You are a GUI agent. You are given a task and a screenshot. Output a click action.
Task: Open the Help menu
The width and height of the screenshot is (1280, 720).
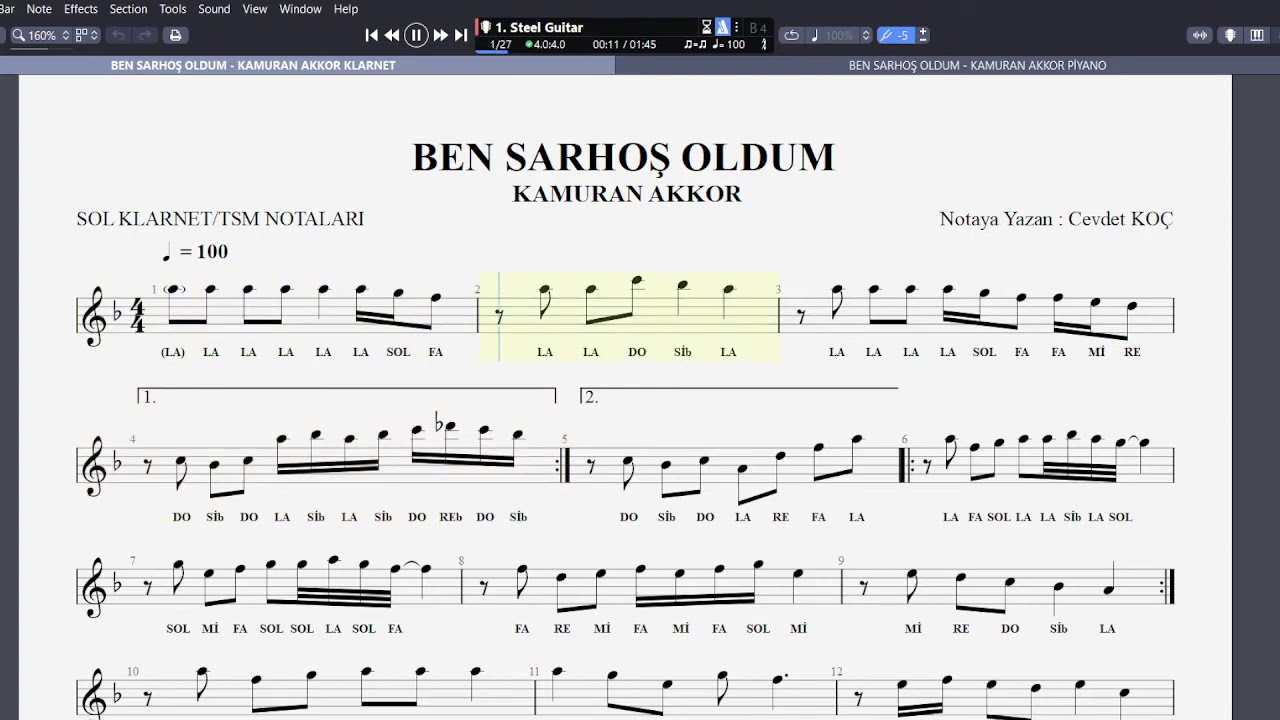346,9
